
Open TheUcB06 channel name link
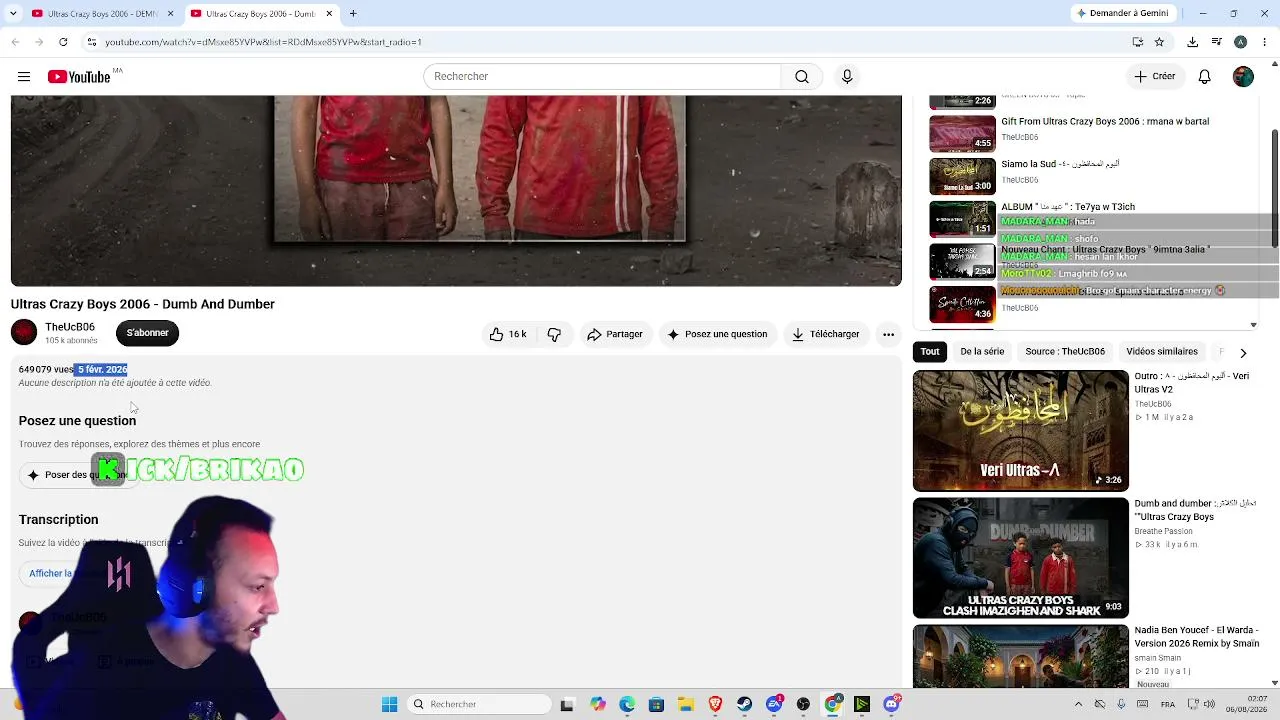pyautogui.click(x=70, y=327)
